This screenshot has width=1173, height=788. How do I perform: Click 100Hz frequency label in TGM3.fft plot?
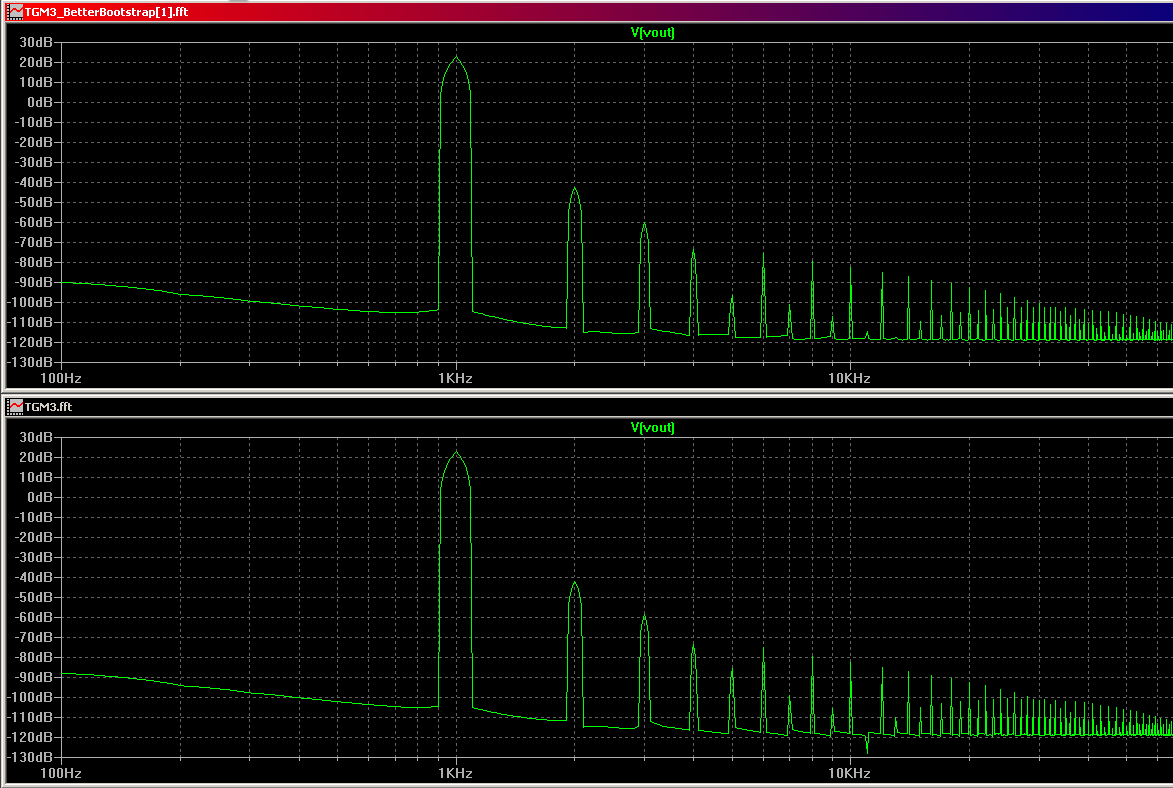pyautogui.click(x=61, y=773)
